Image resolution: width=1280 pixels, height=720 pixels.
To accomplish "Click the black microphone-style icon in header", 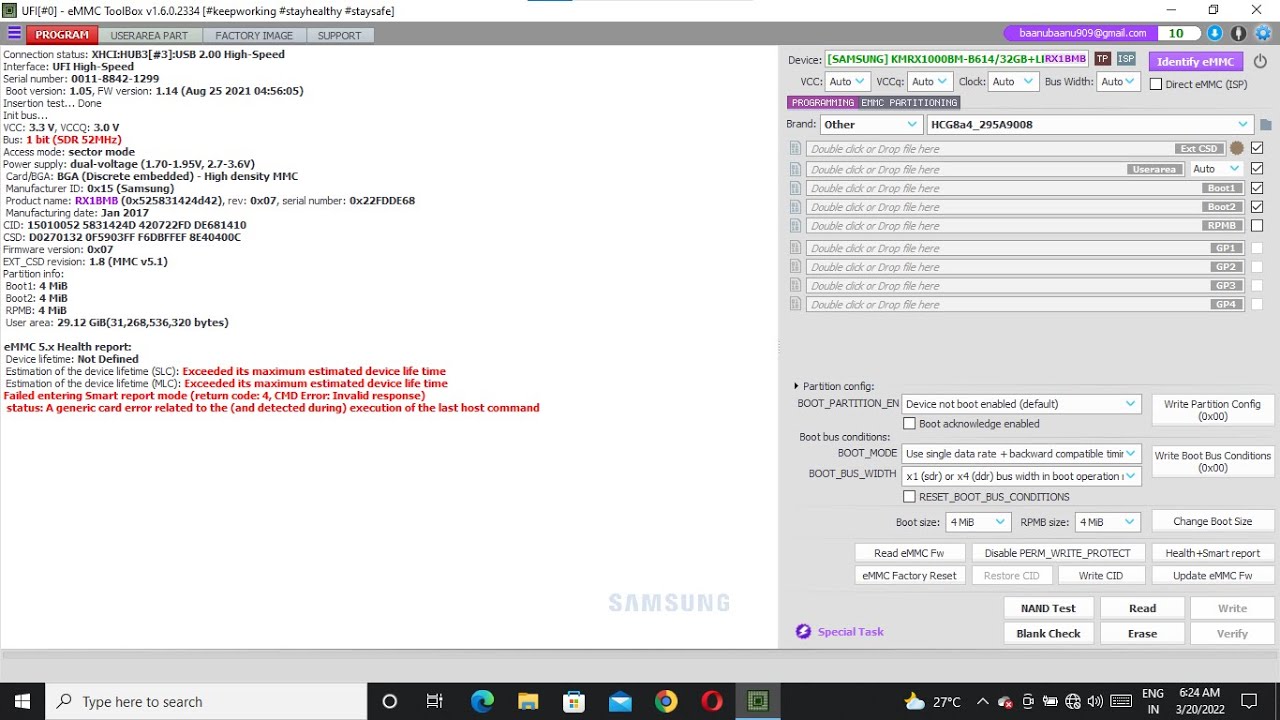I will (x=1238, y=34).
